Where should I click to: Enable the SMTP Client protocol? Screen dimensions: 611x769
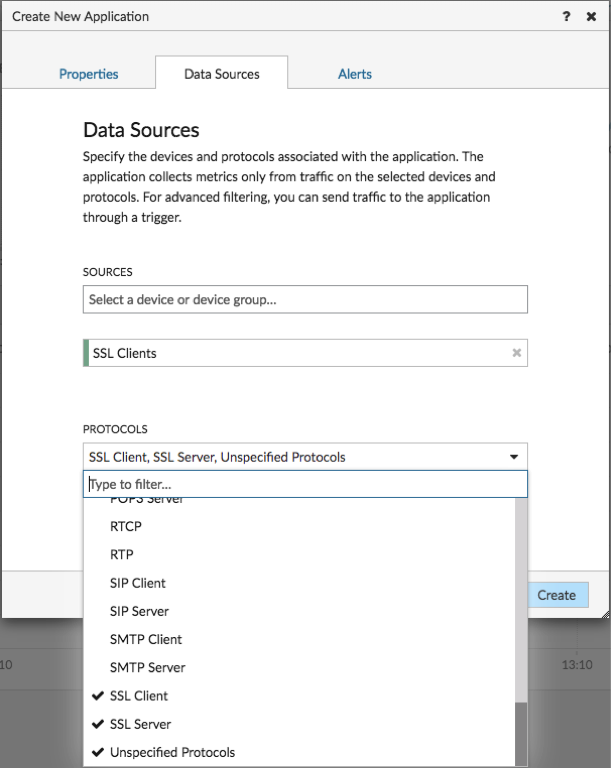tap(299, 639)
